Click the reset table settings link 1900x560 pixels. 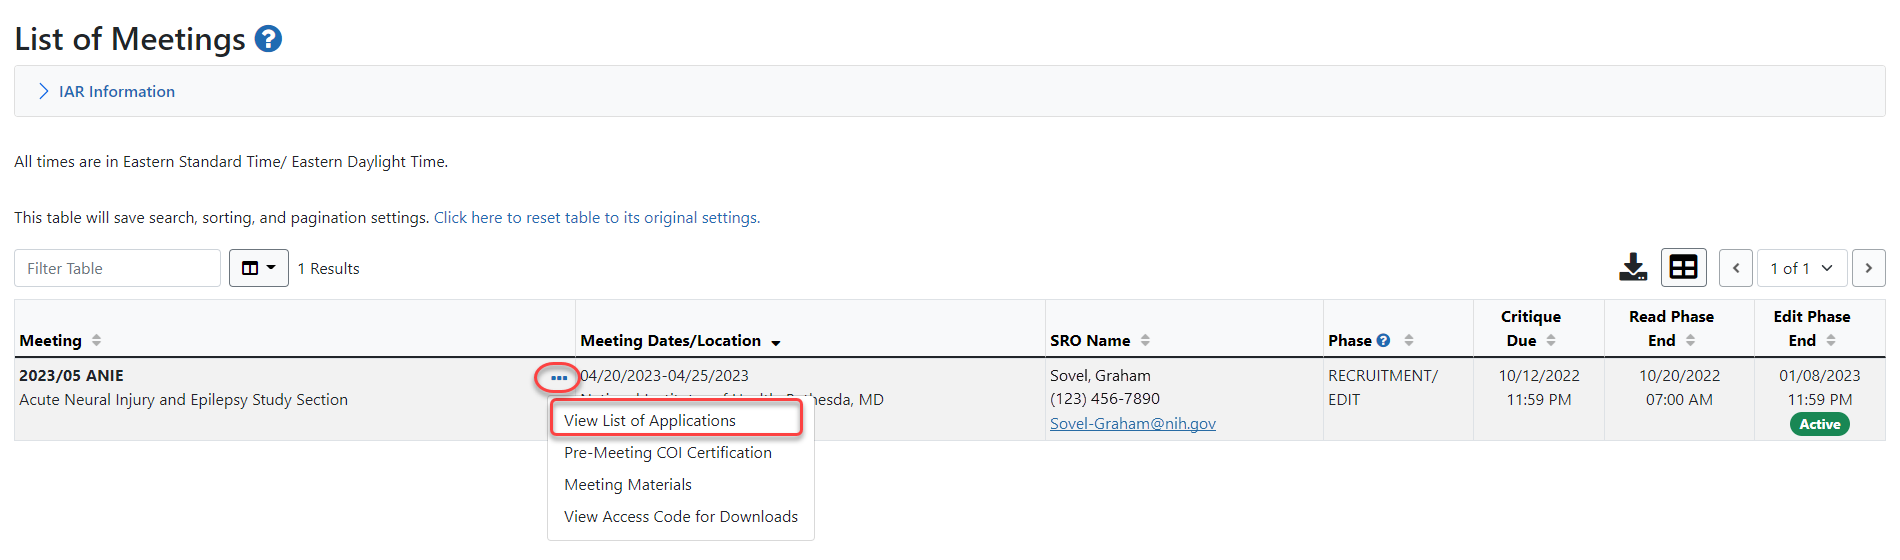596,218
